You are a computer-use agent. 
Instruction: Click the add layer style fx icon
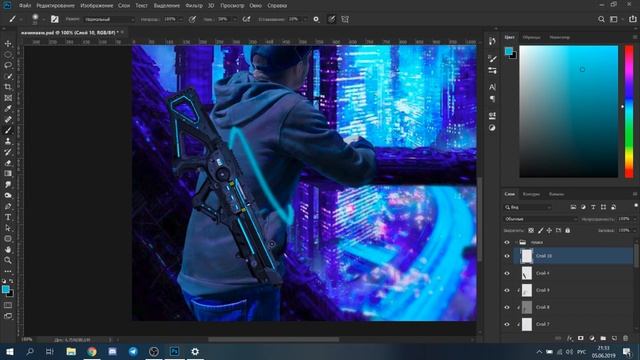tap(570, 338)
